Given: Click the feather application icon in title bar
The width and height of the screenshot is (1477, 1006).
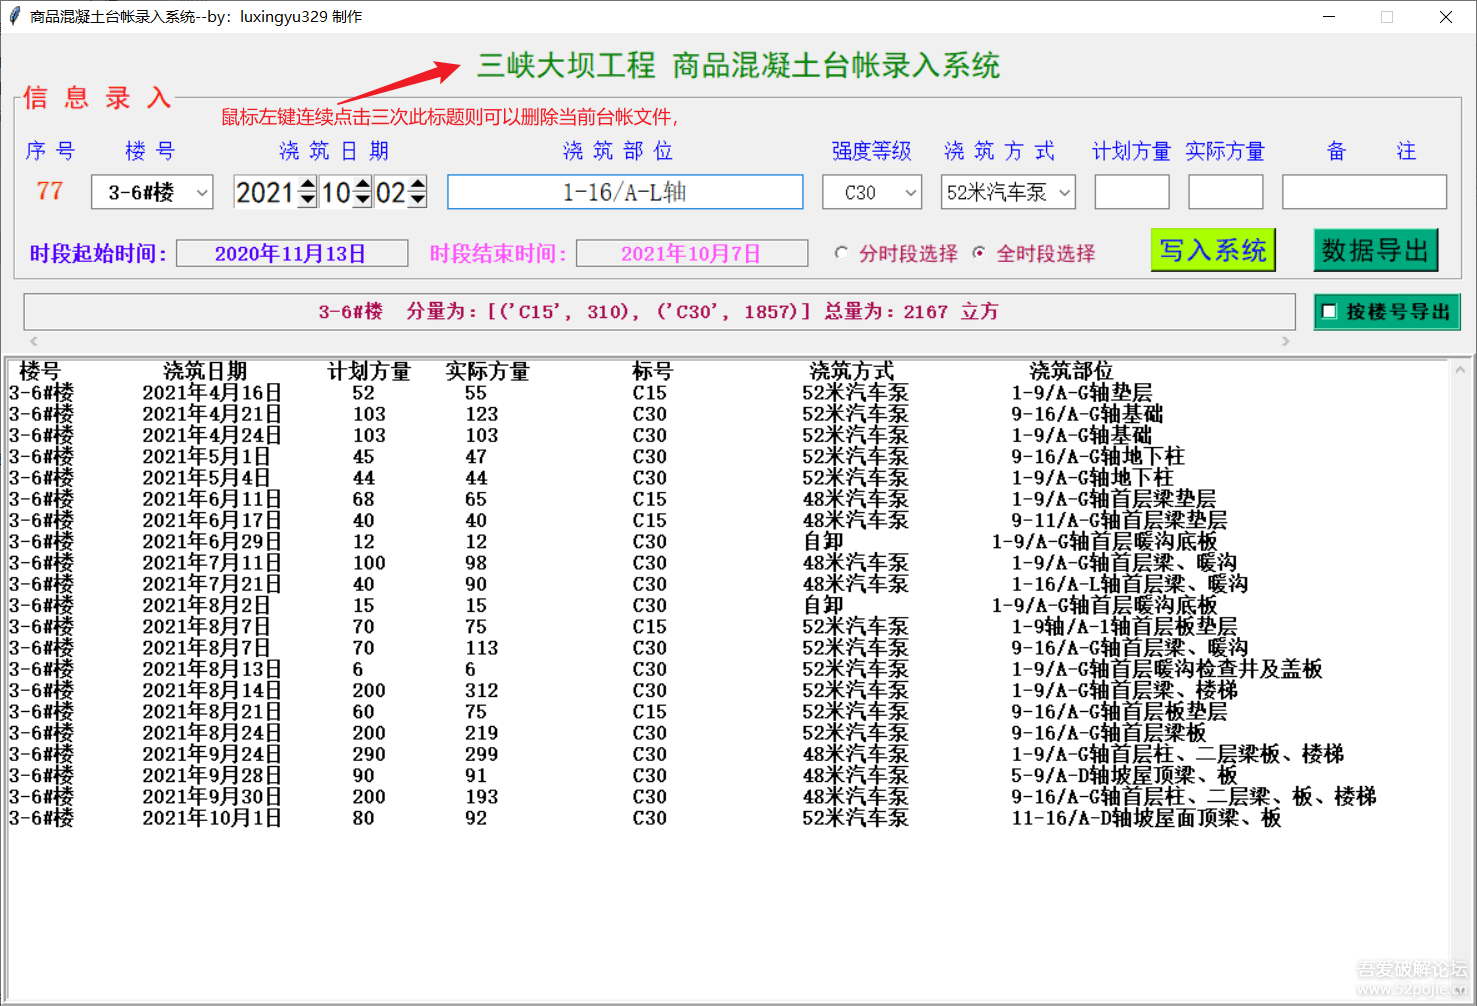Looking at the screenshot, I should coord(14,16).
